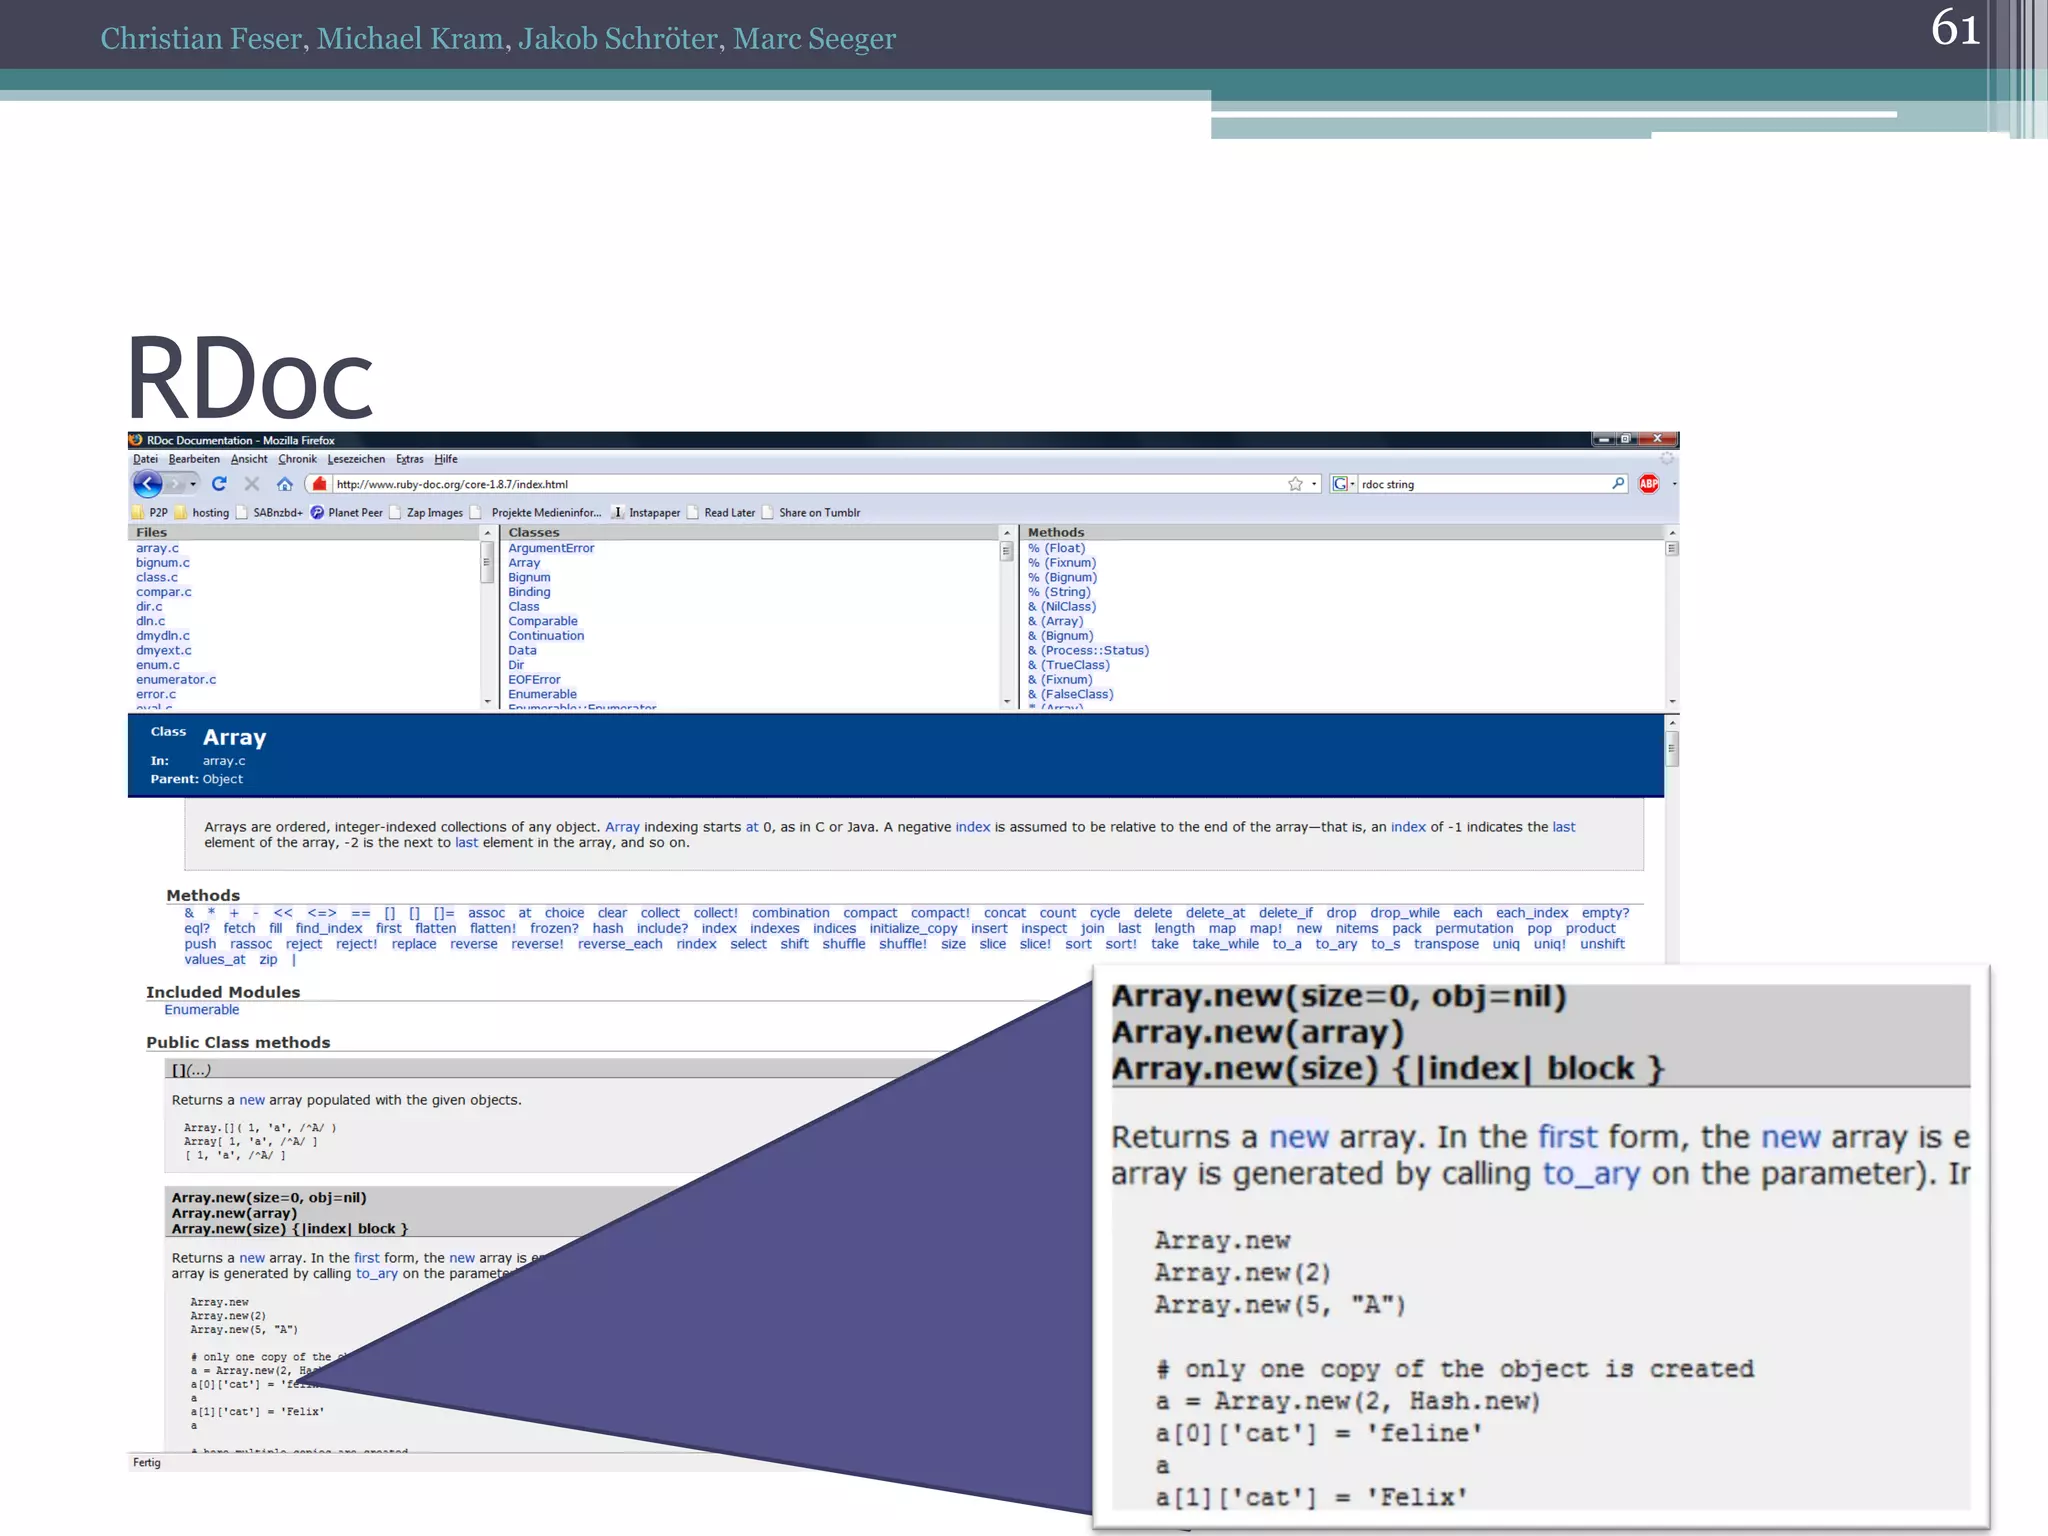The image size is (2048, 1536).
Task: Click the values_at method link
Action: pos(215,960)
